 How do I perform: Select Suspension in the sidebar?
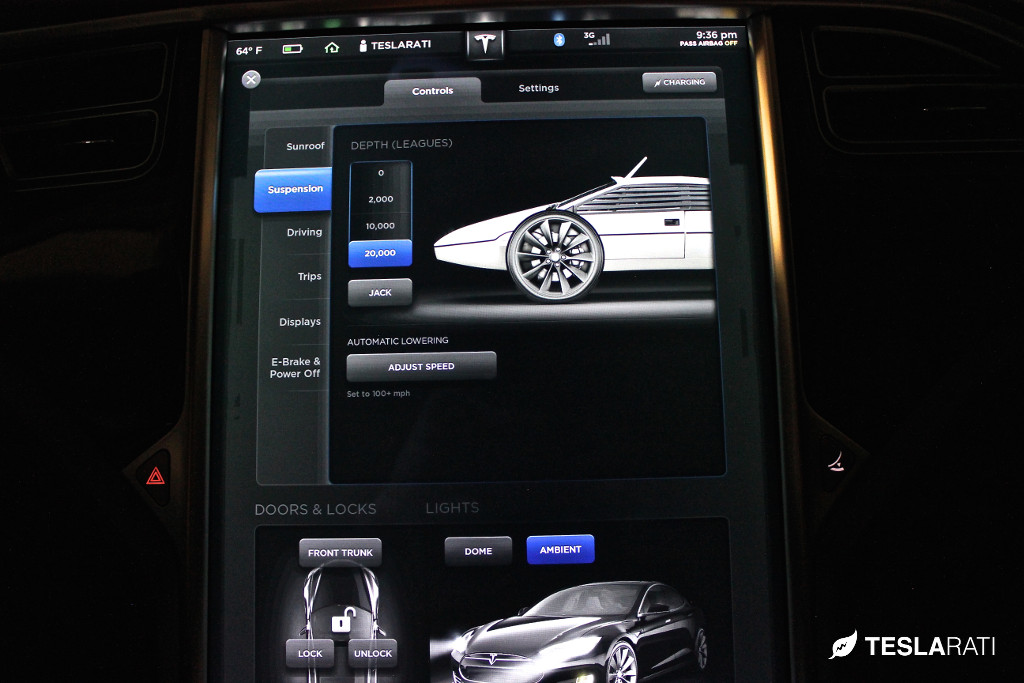coord(293,189)
